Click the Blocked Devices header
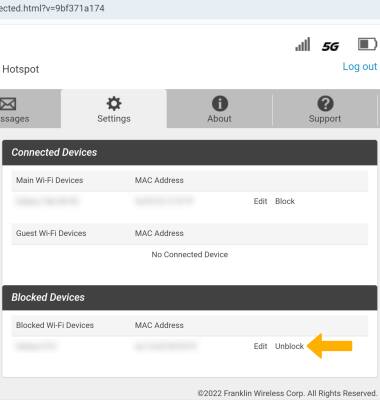The image size is (380, 400). pyautogui.click(x=190, y=298)
